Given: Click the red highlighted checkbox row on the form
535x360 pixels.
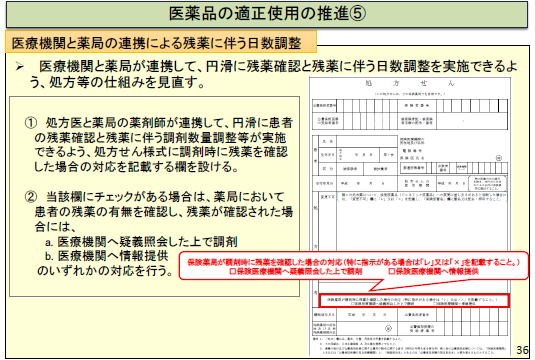Looking at the screenshot, I should (414, 301).
